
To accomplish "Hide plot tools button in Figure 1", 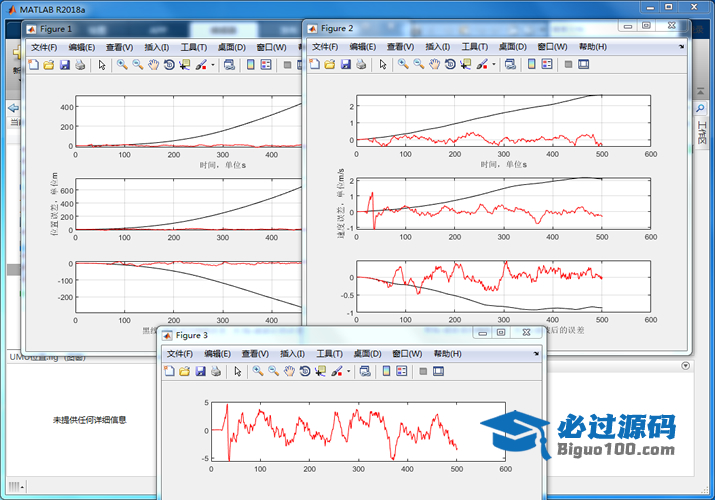I will (x=285, y=64).
